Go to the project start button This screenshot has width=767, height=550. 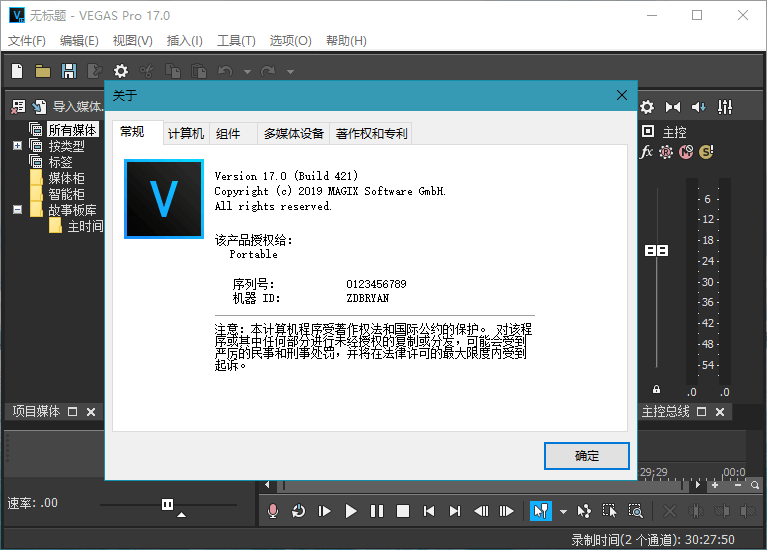(429, 511)
